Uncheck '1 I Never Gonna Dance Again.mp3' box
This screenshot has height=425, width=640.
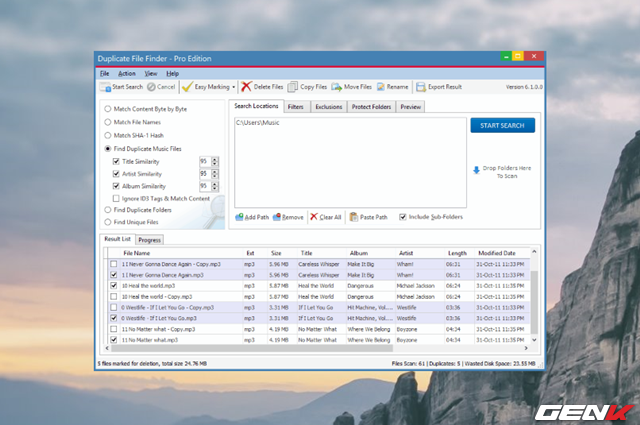click(x=113, y=275)
